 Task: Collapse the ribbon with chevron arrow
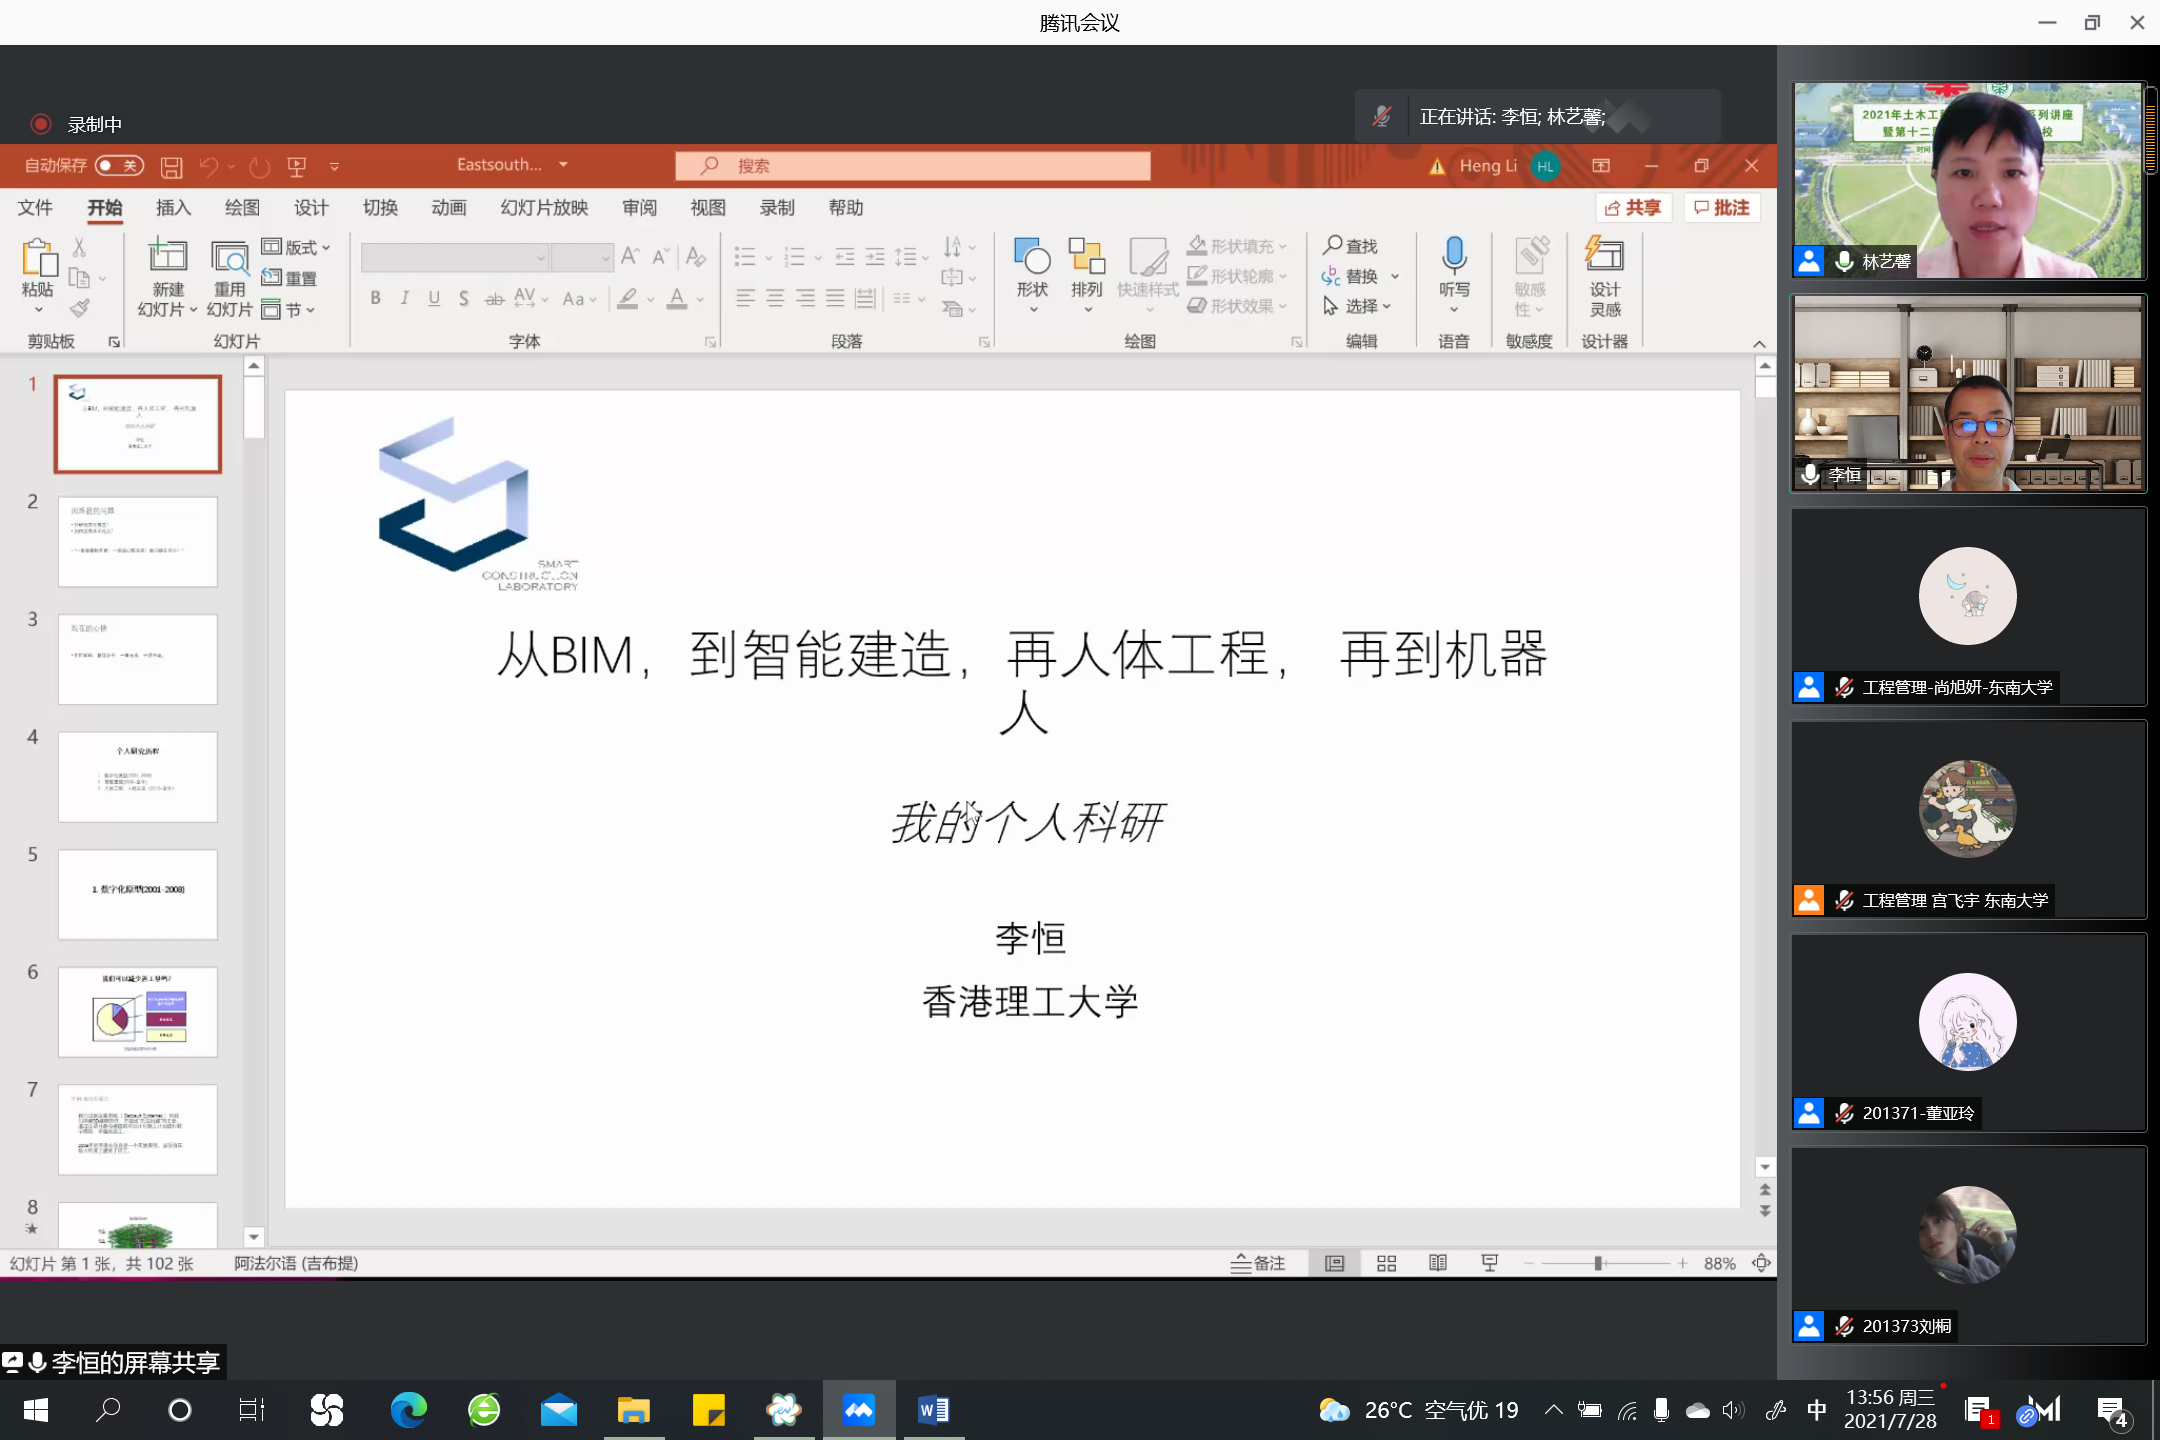pyautogui.click(x=1759, y=343)
